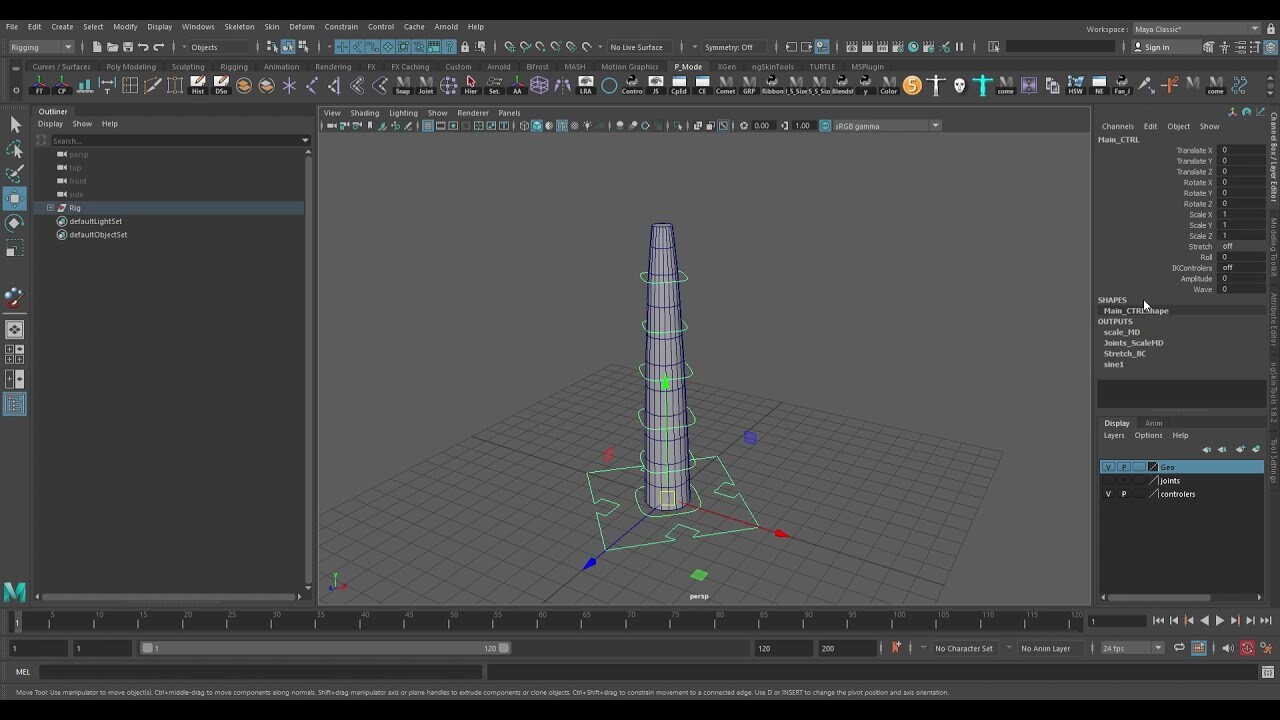The image size is (1280, 720).
Task: Click the Hist shelf icon
Action: (x=197, y=85)
